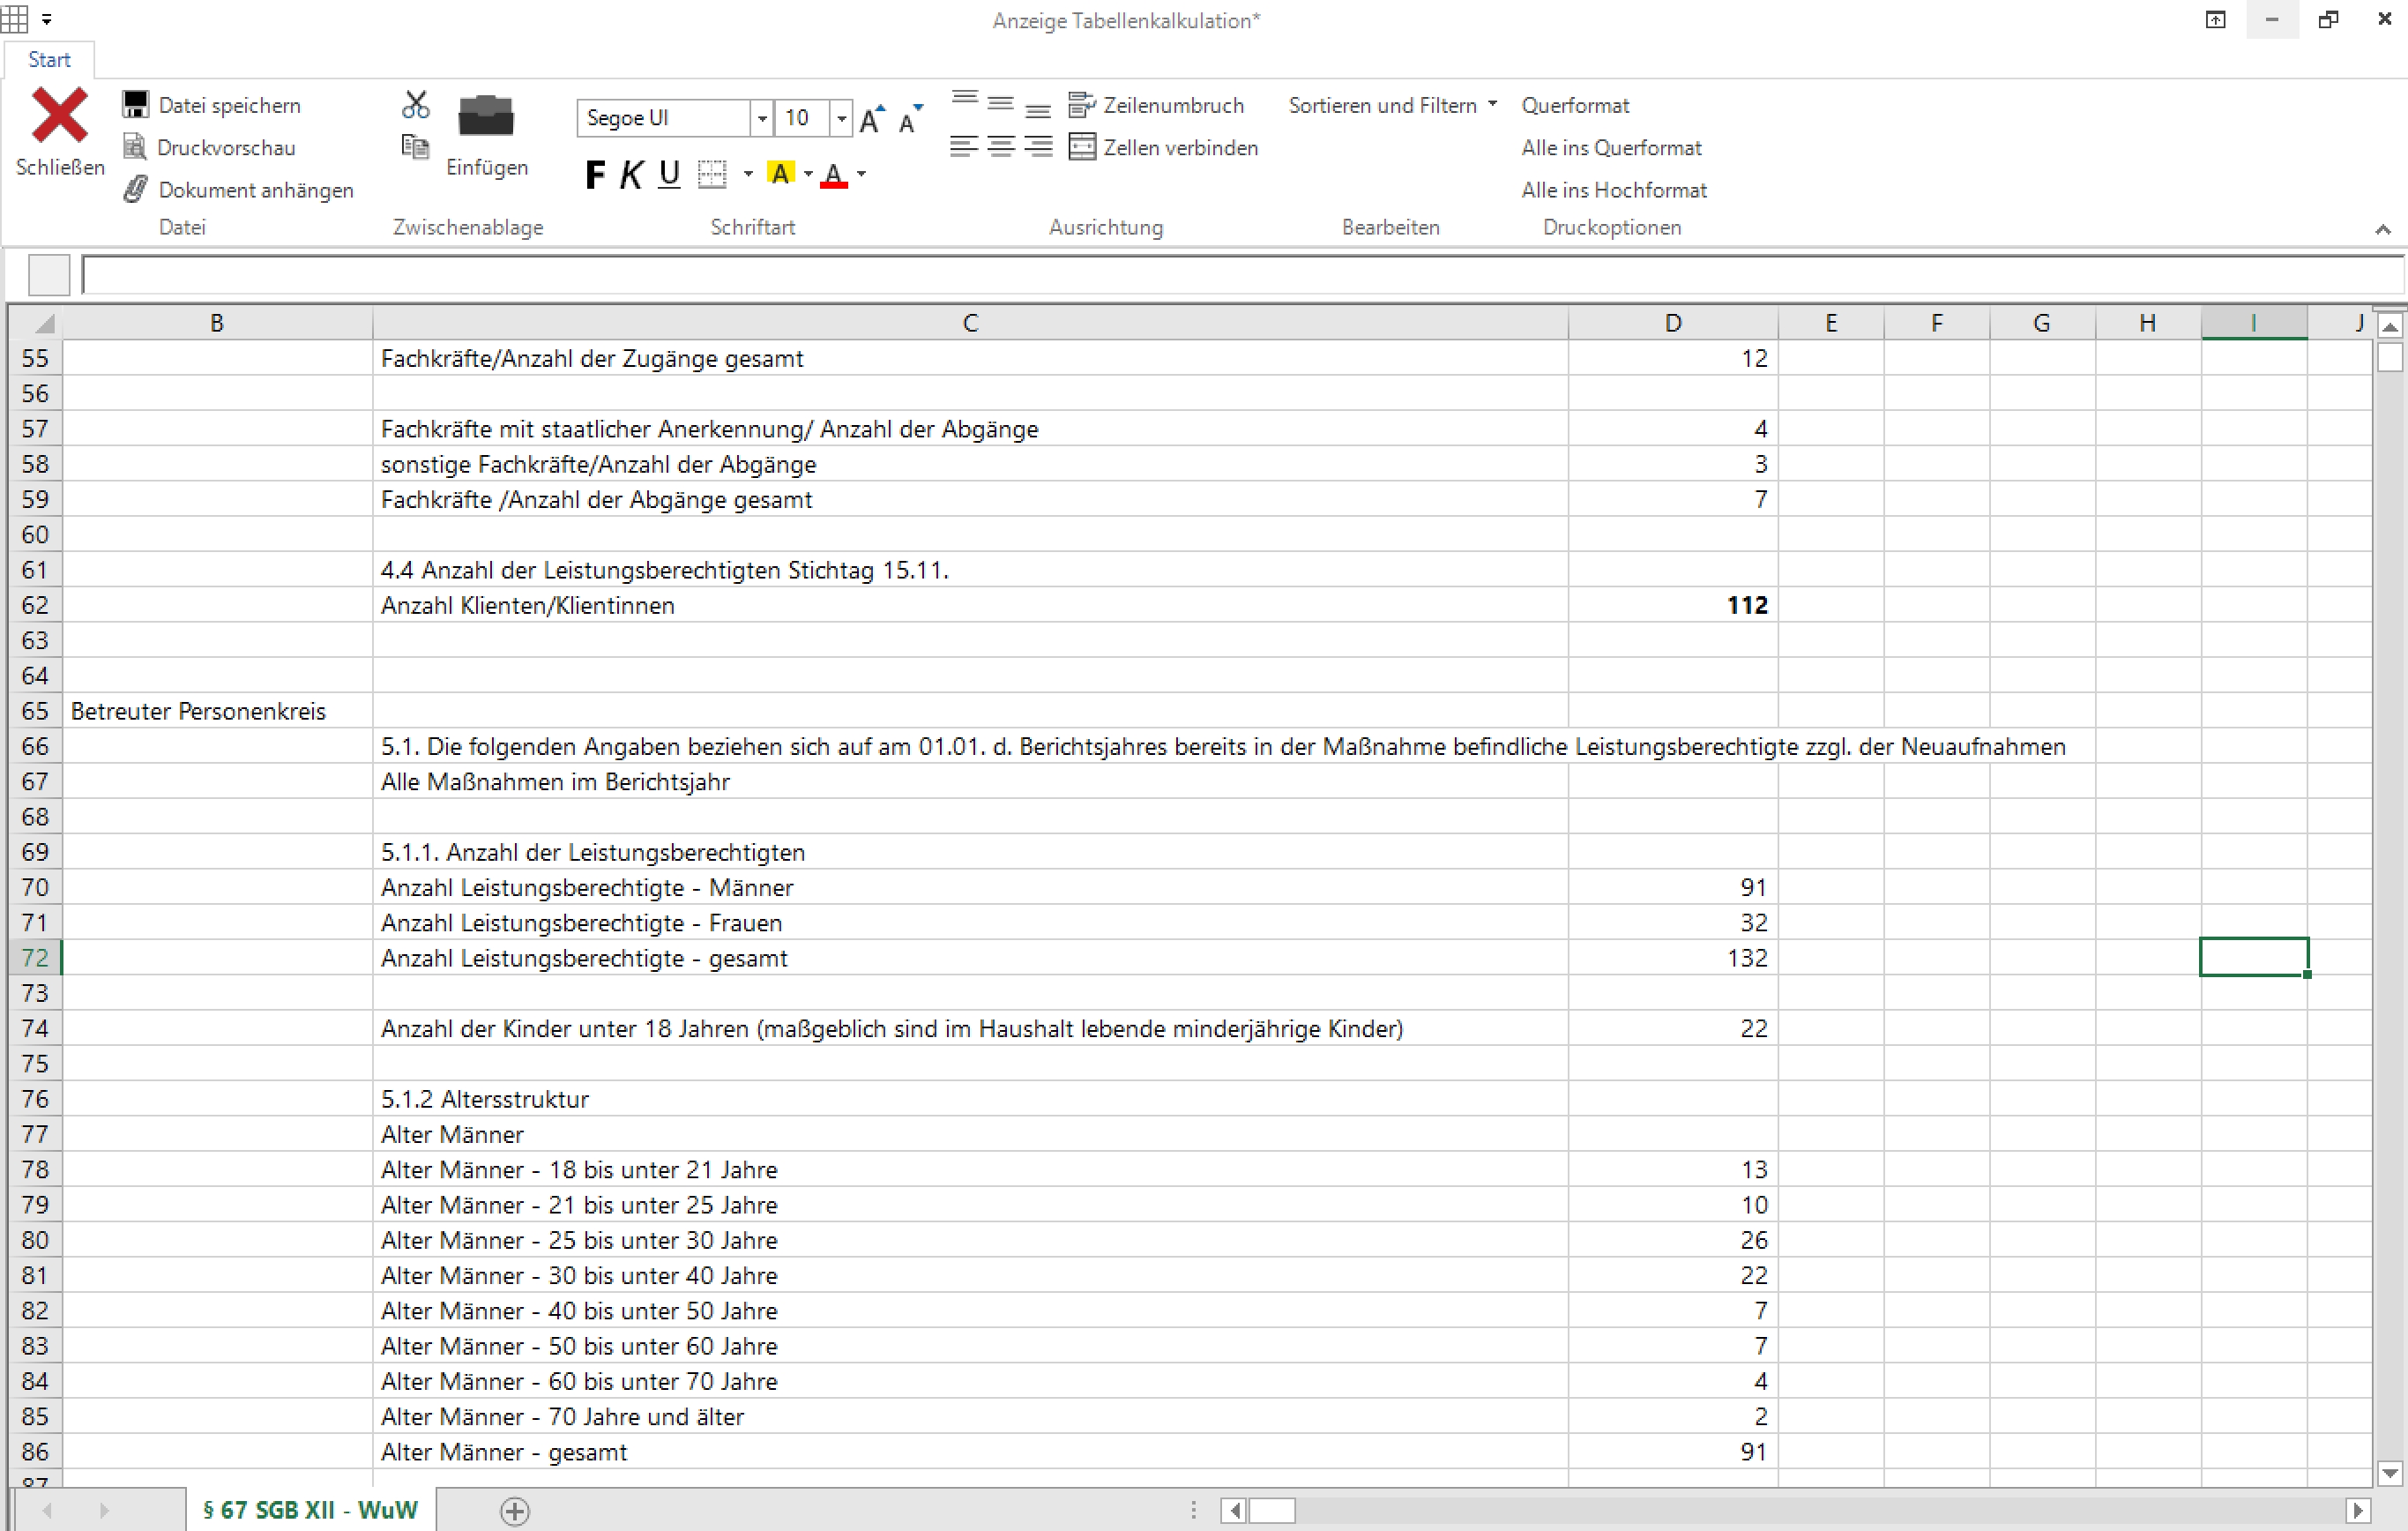2408x1531 pixels.
Task: Click Alter Männer - gesamt cell
Action: coord(970,1452)
